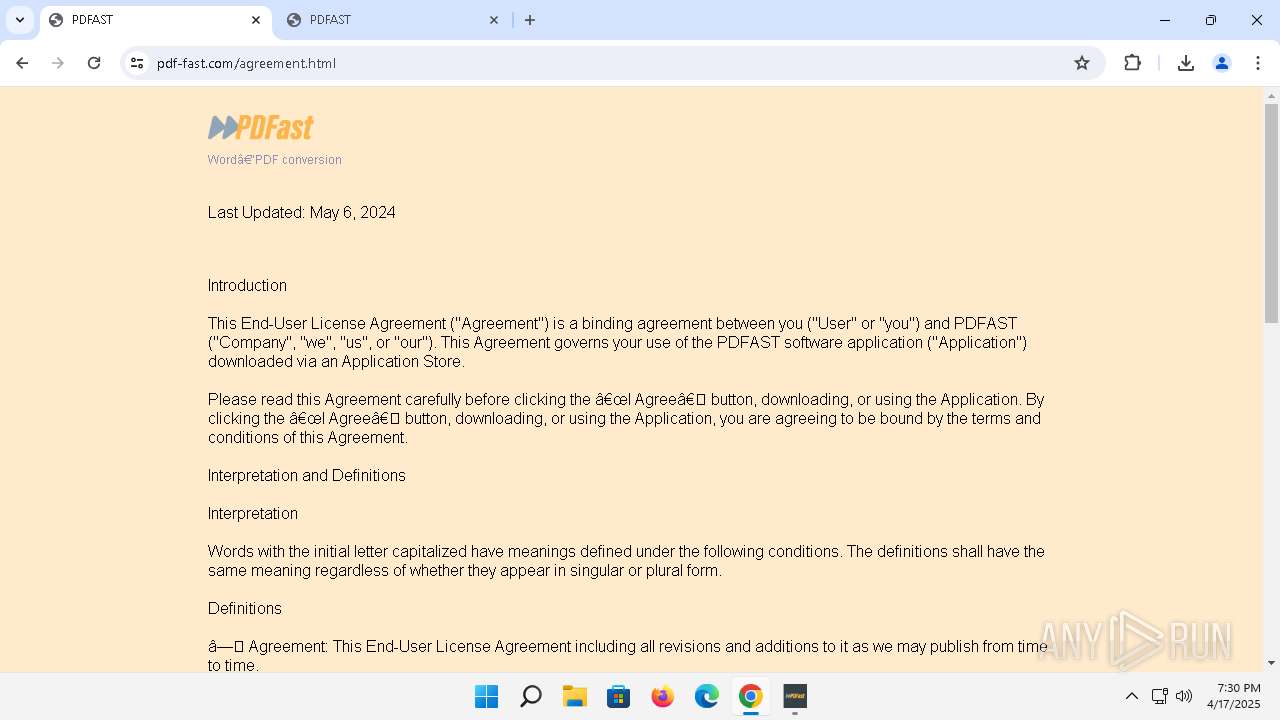Minimize the Chrome window

coord(1165,20)
